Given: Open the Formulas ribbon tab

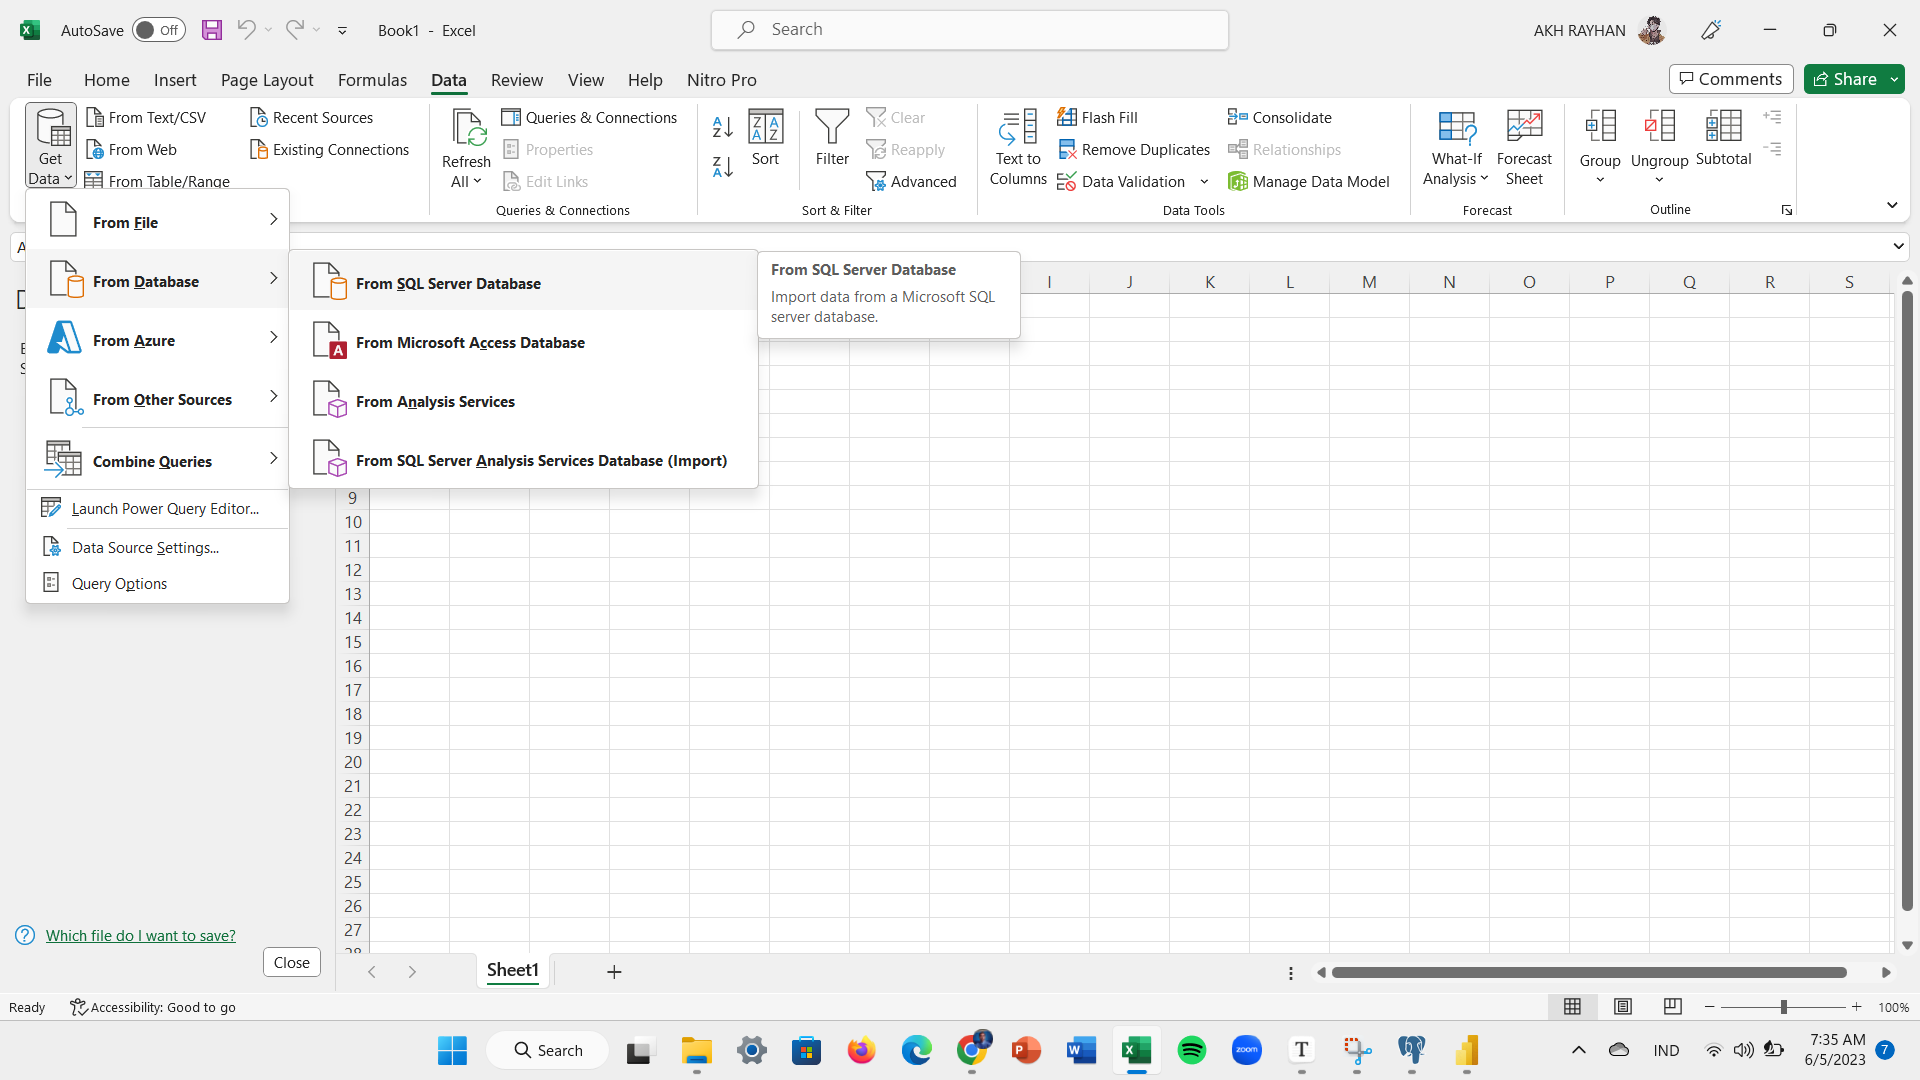Looking at the screenshot, I should tap(372, 80).
